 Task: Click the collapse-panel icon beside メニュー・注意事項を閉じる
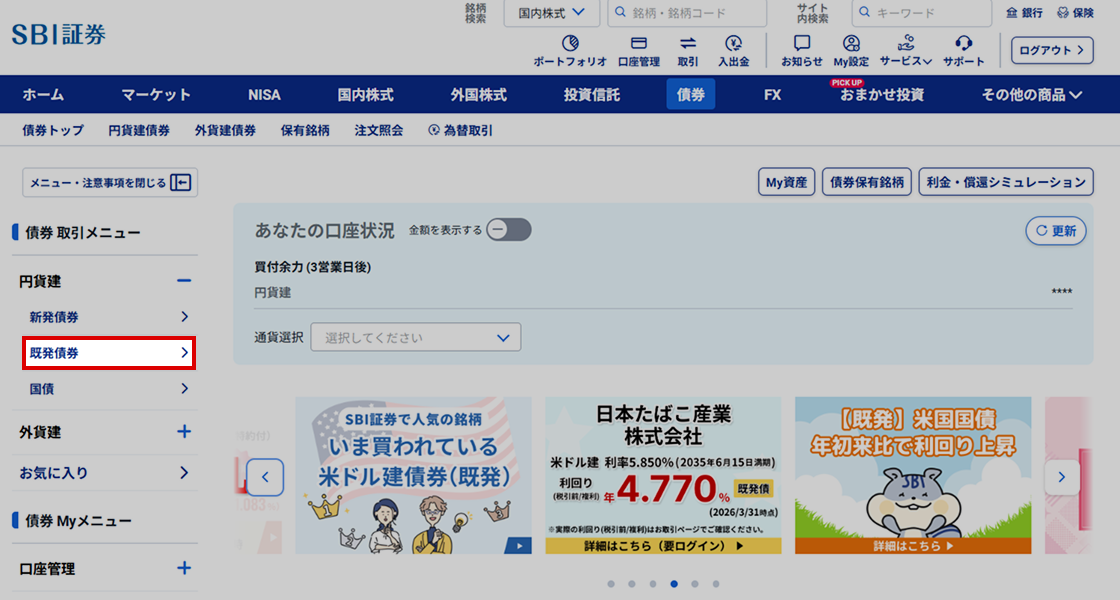coord(181,183)
